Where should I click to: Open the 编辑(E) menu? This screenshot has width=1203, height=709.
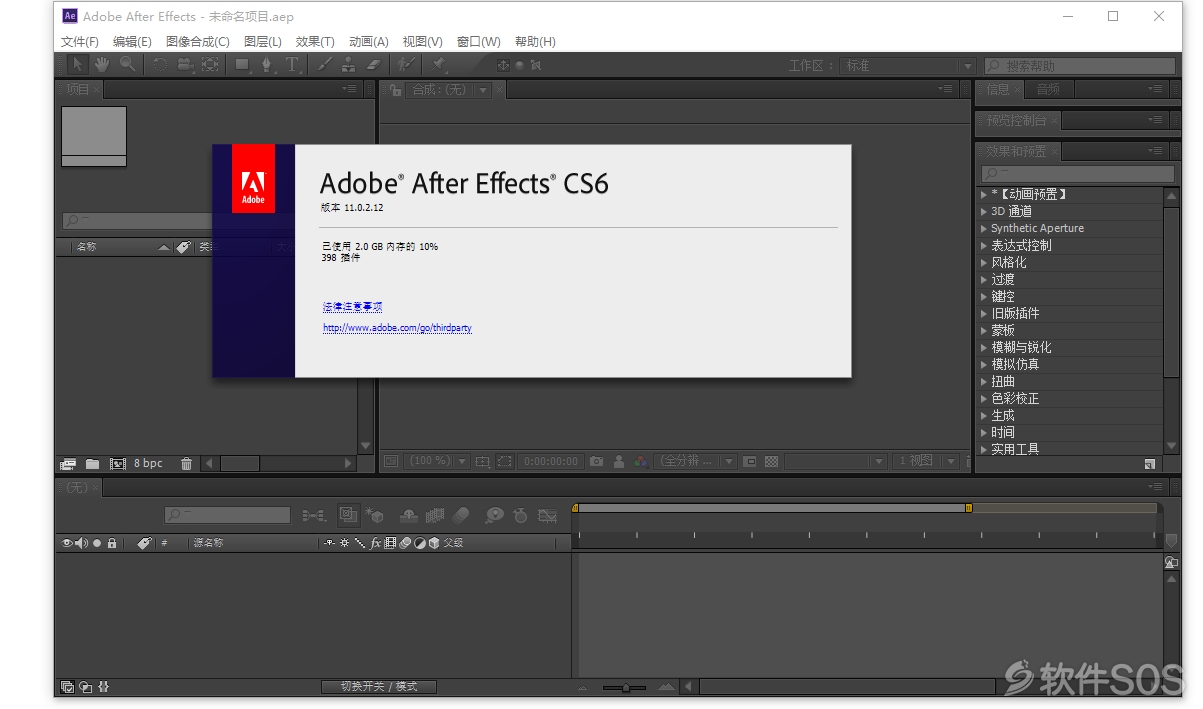click(132, 42)
